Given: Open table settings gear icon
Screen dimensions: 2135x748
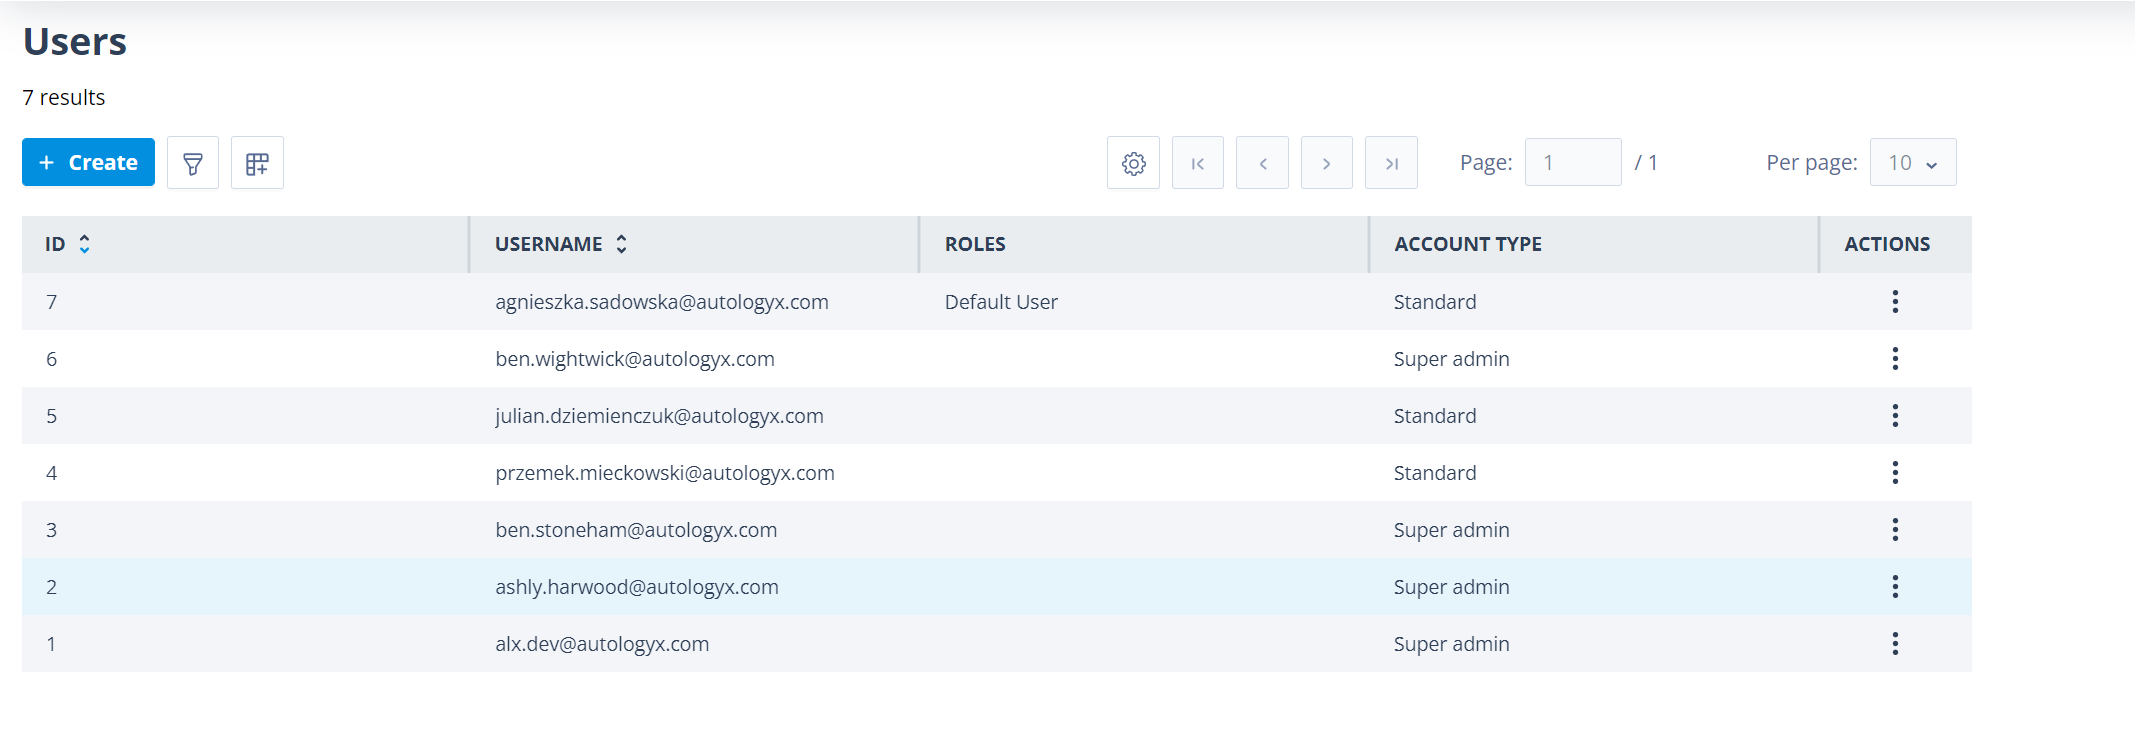Looking at the screenshot, I should click(1133, 163).
